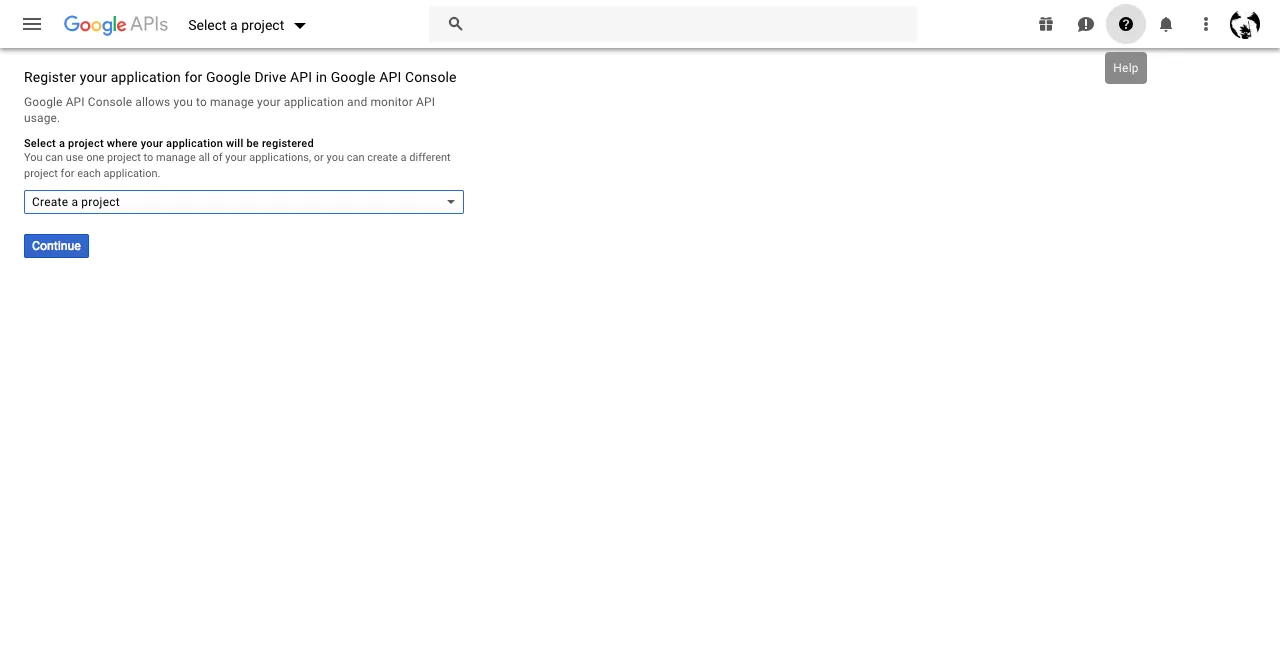Viewport: 1280px width, 661px height.
Task: Click the search magnifier icon
Action: pyautogui.click(x=456, y=24)
